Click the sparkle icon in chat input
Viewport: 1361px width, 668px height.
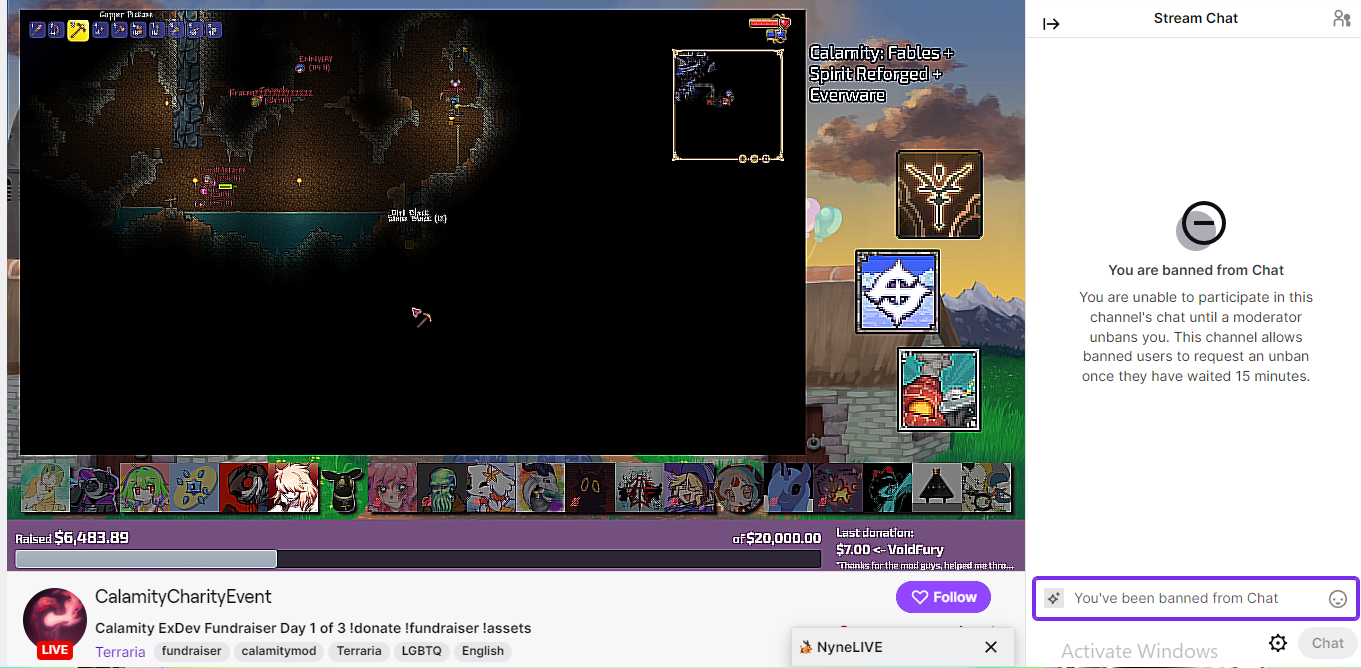point(1053,598)
